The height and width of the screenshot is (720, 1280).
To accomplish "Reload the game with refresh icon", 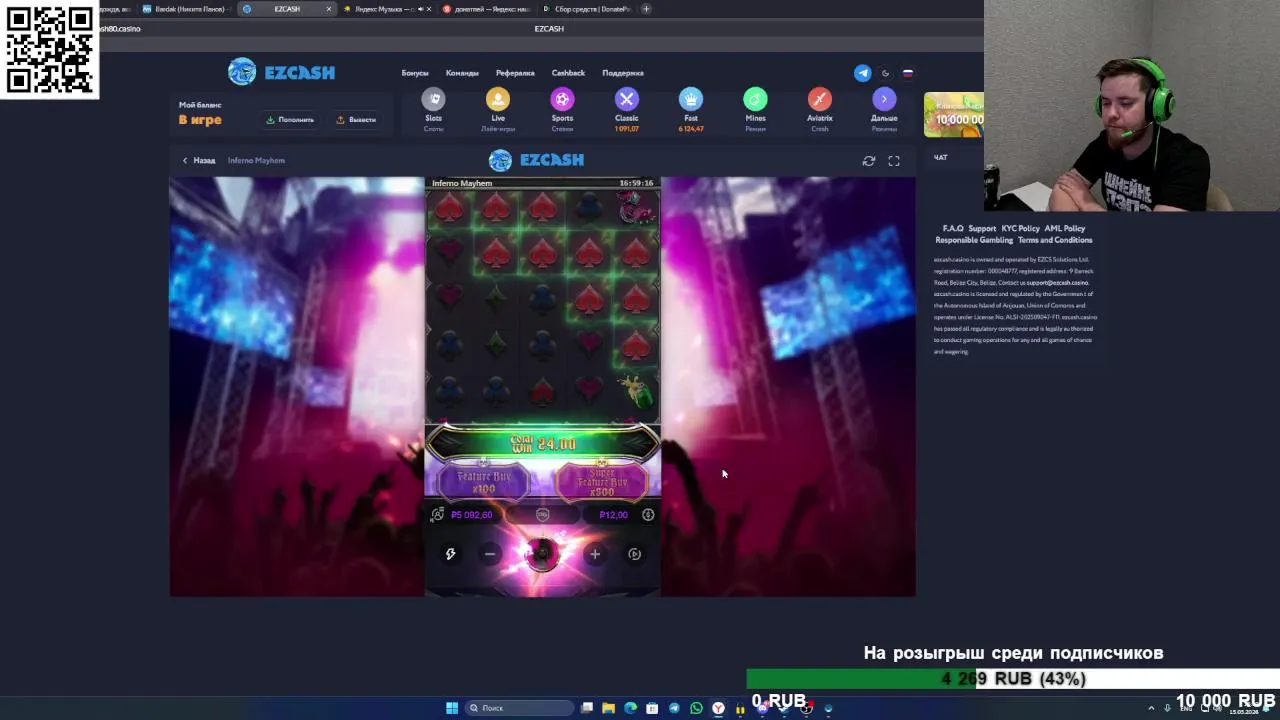I will click(869, 160).
